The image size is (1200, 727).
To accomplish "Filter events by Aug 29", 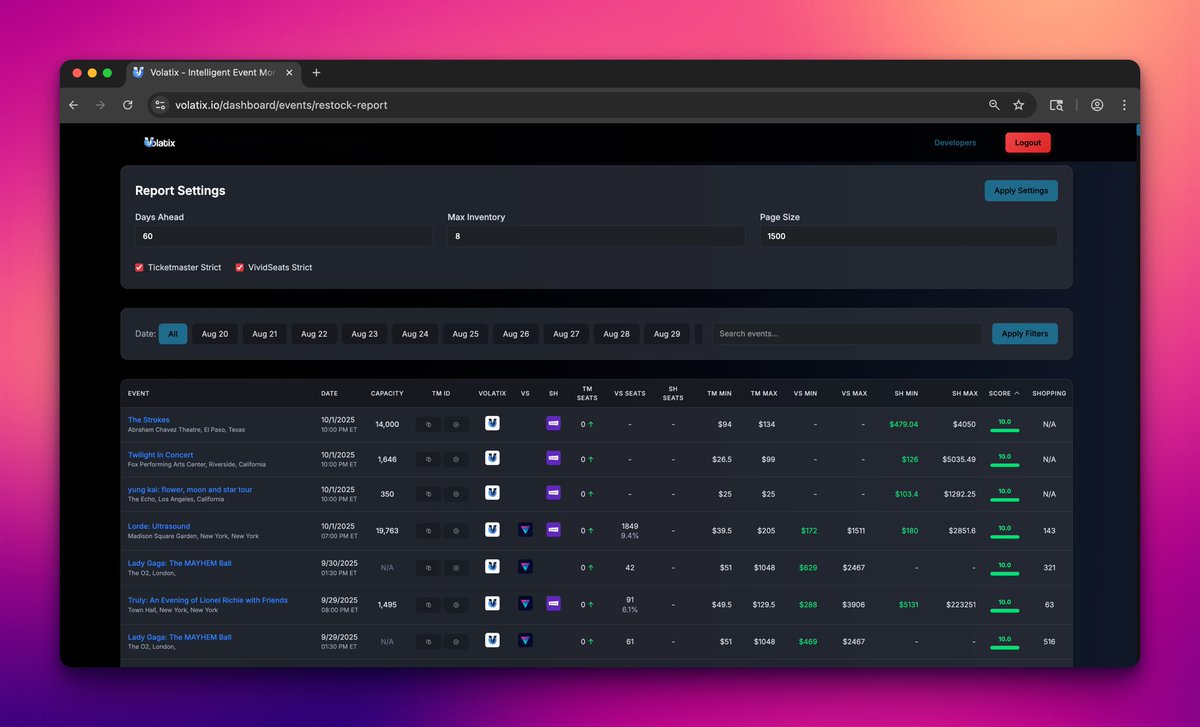I will (667, 334).
